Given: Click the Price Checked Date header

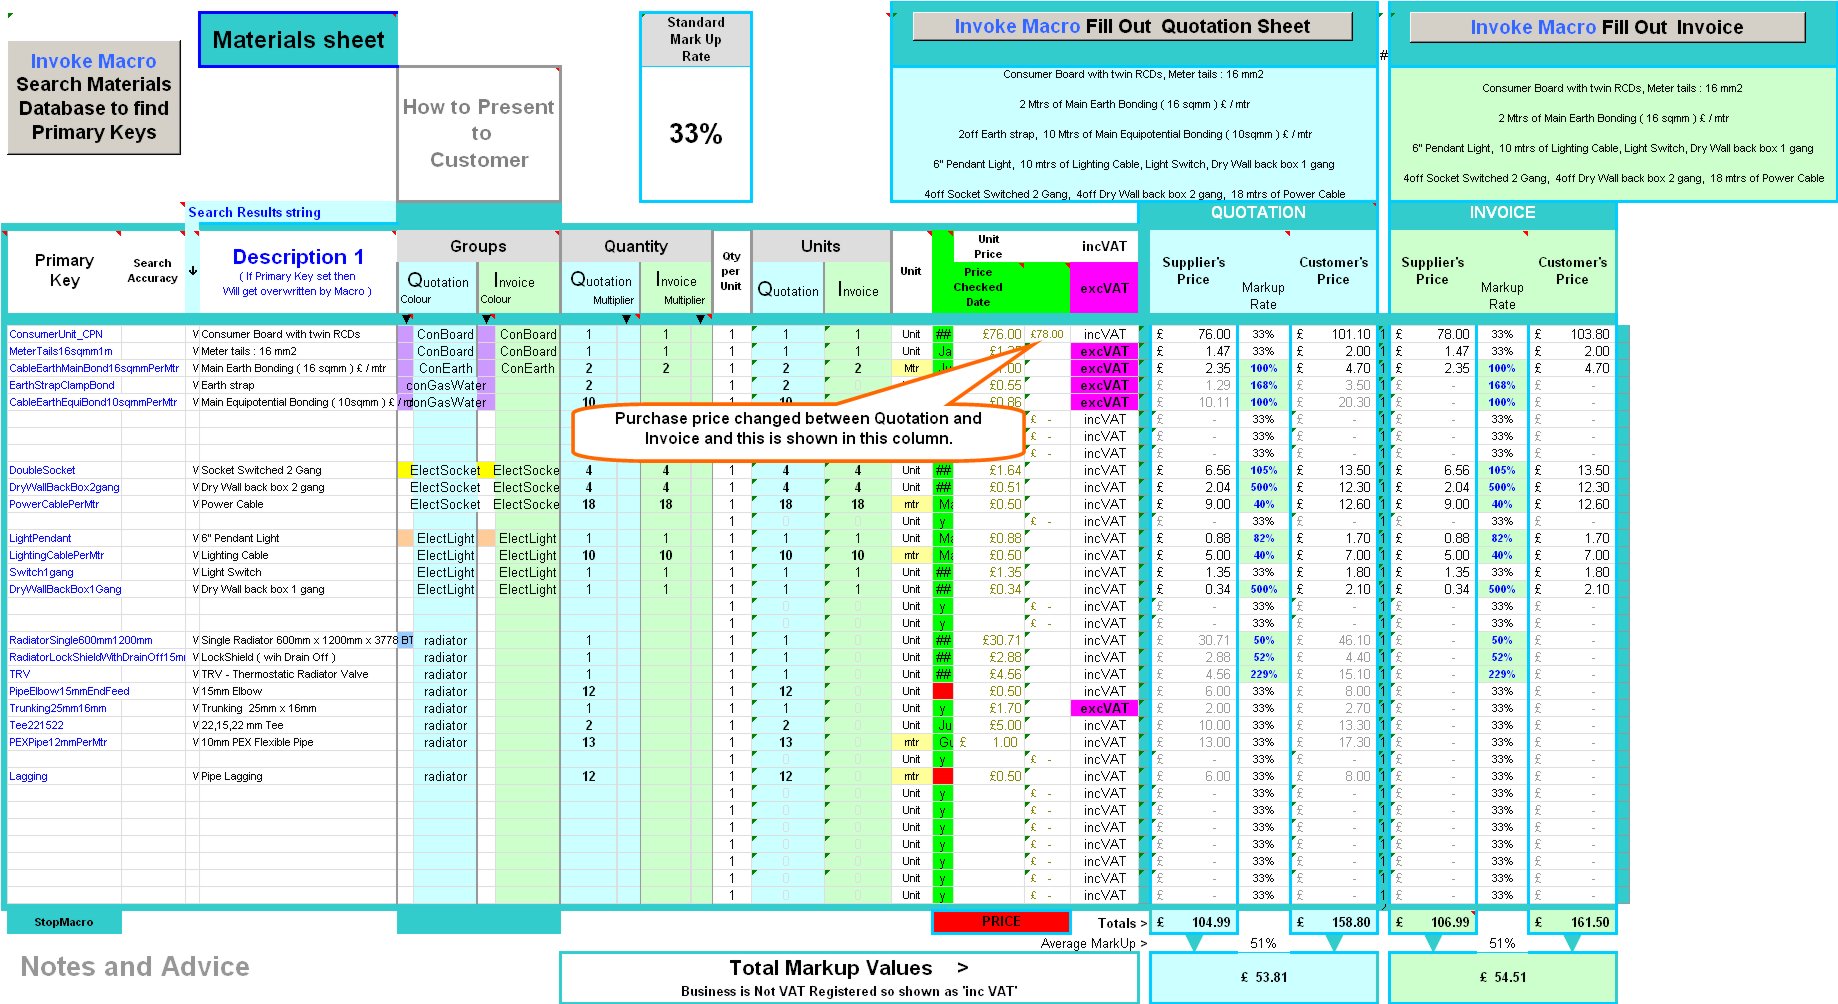Looking at the screenshot, I should 978,287.
